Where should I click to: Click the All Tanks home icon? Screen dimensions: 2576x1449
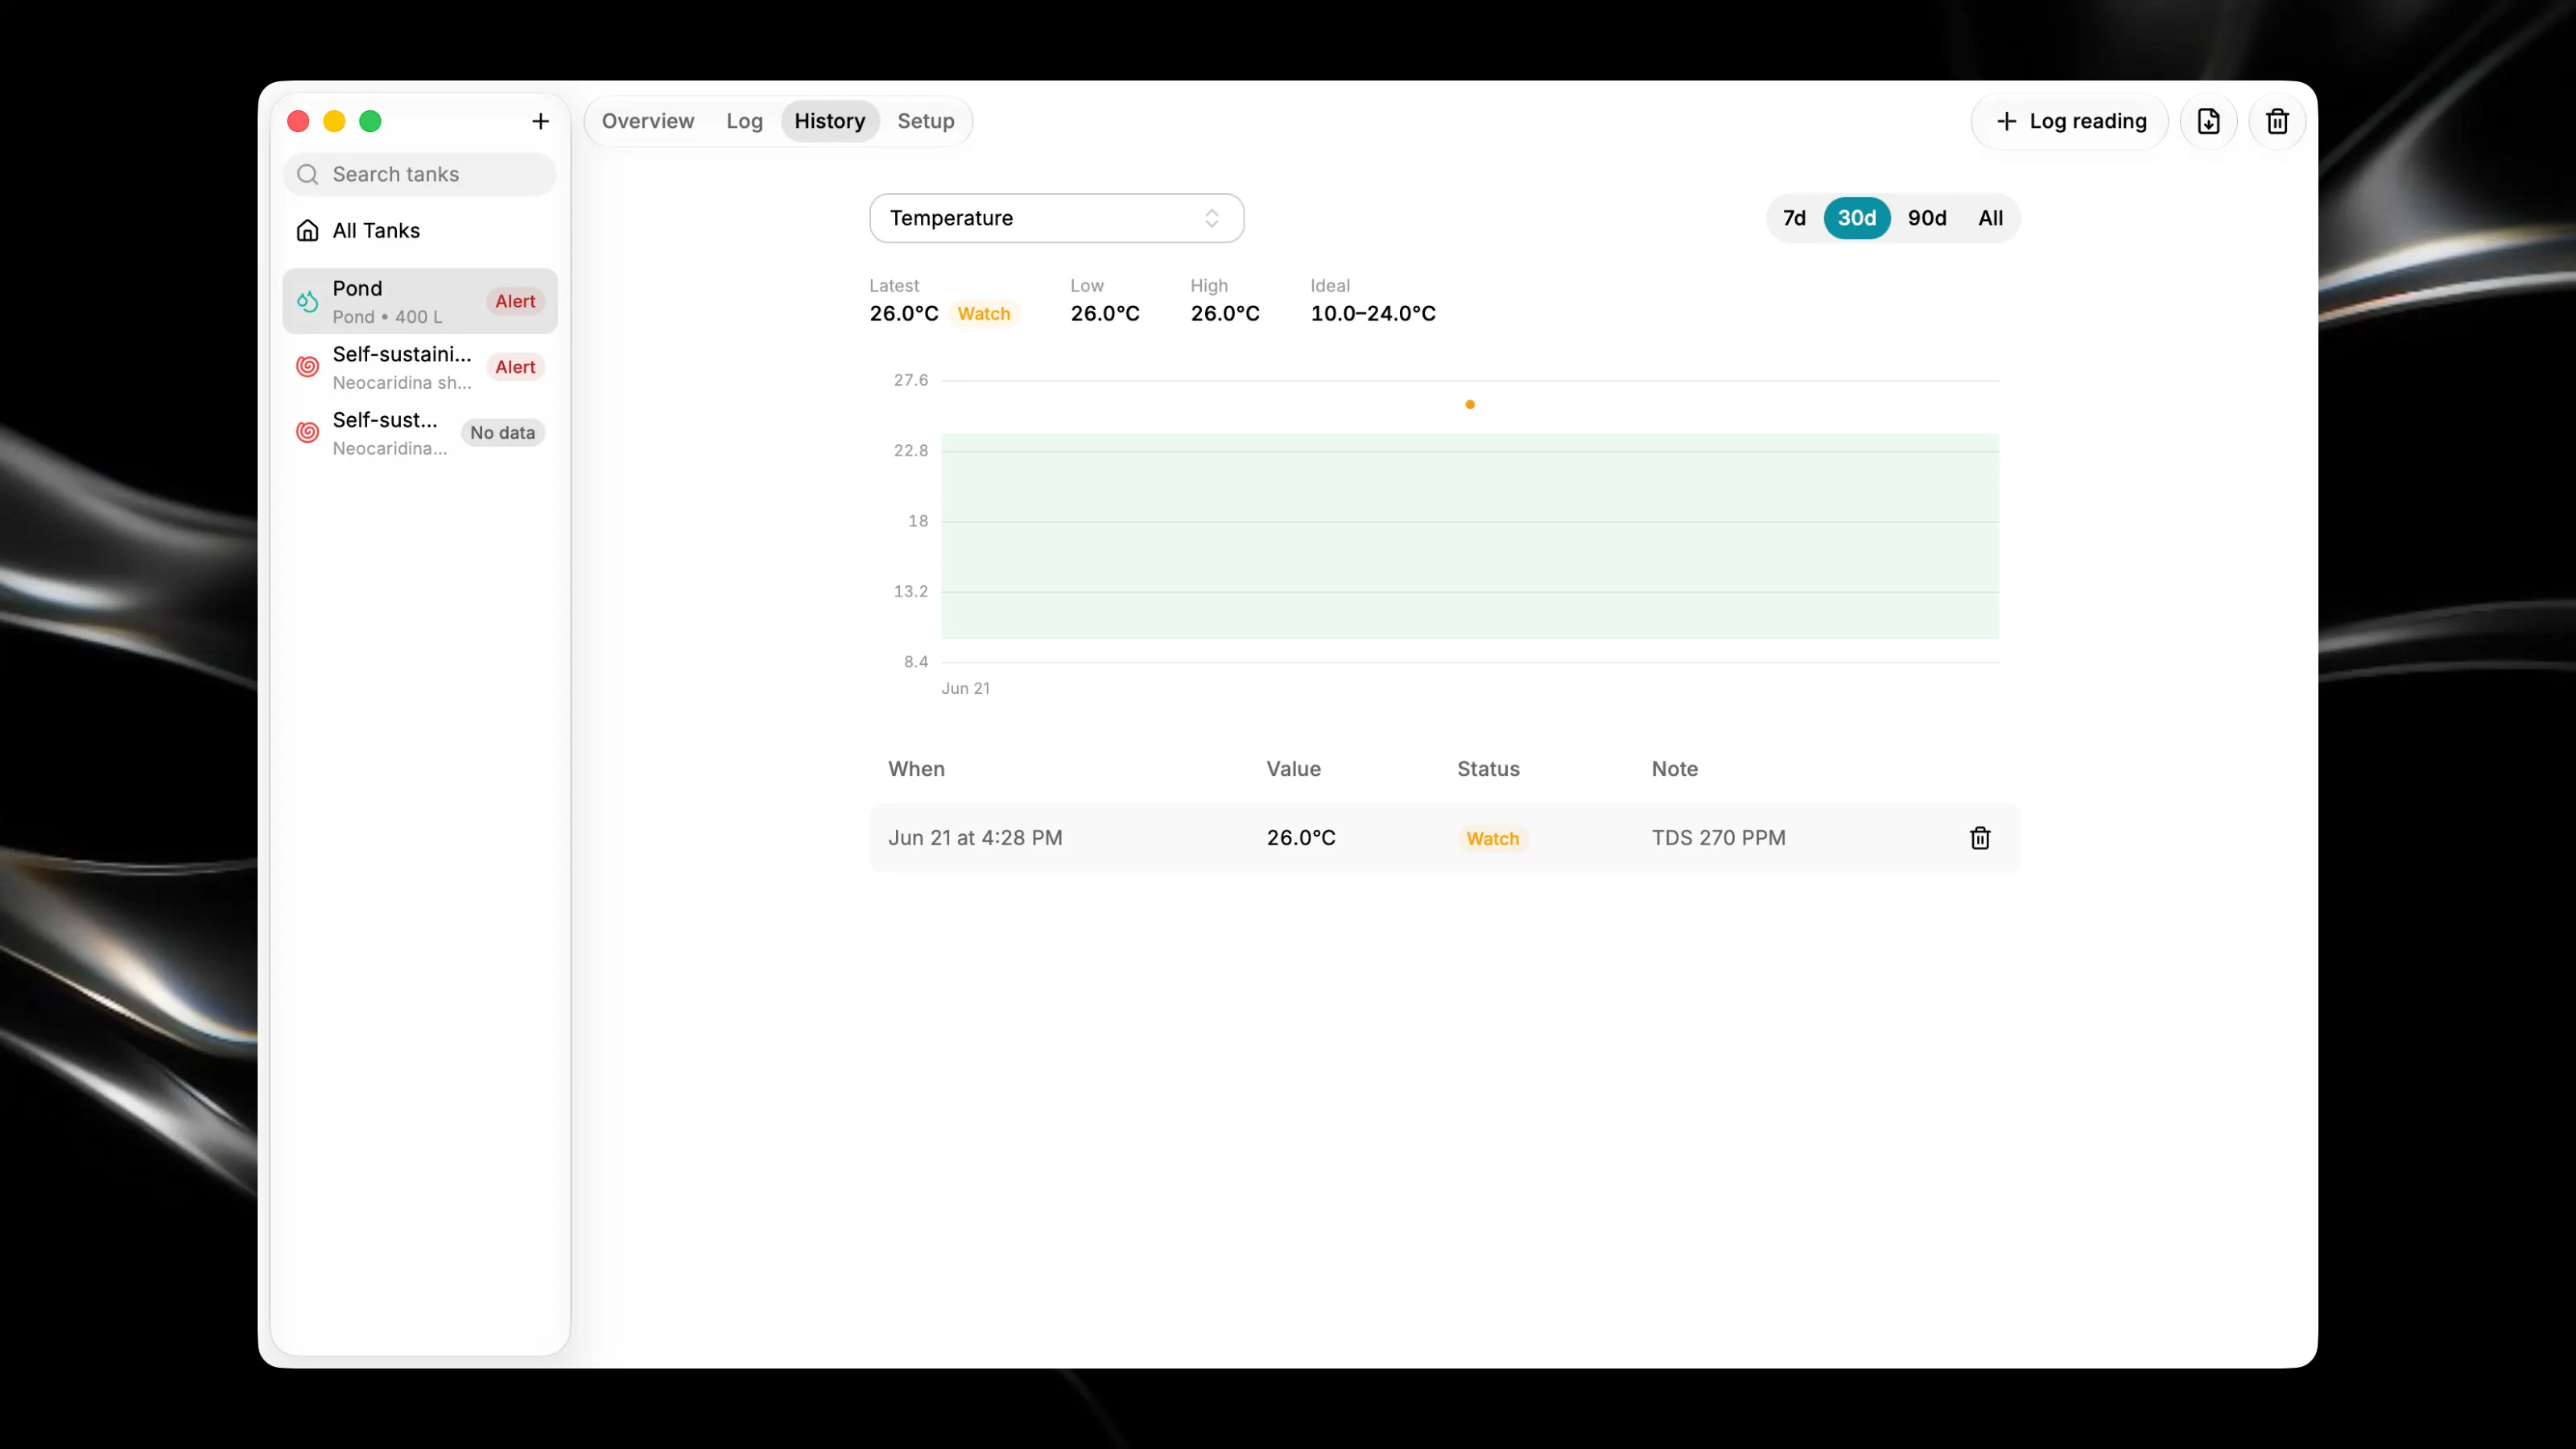308,231
